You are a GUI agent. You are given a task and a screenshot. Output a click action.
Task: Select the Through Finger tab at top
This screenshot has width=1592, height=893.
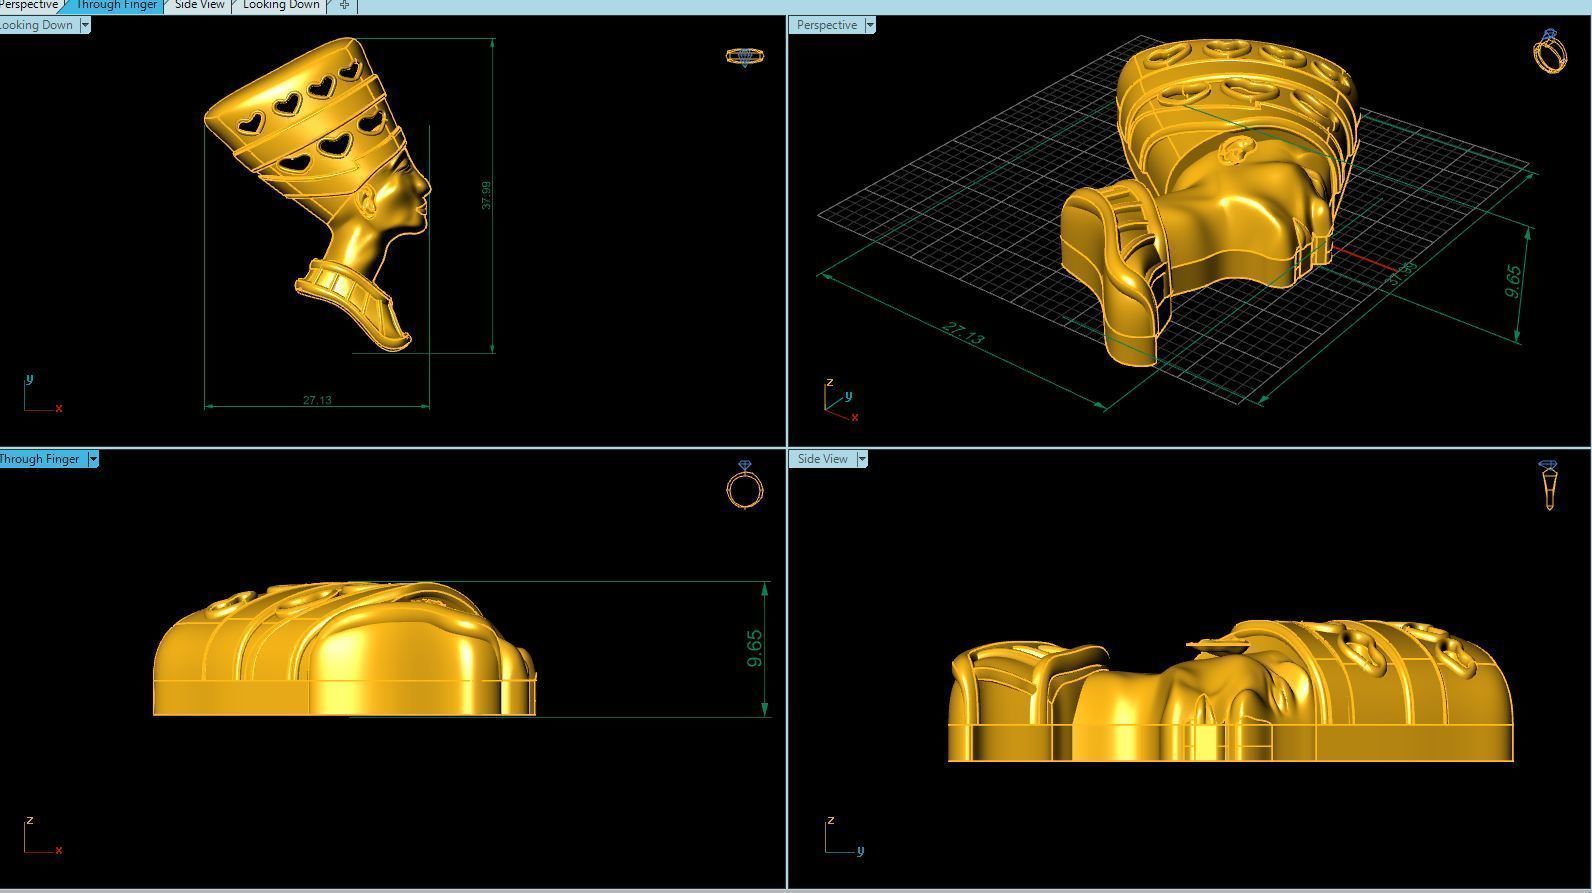[116, 5]
